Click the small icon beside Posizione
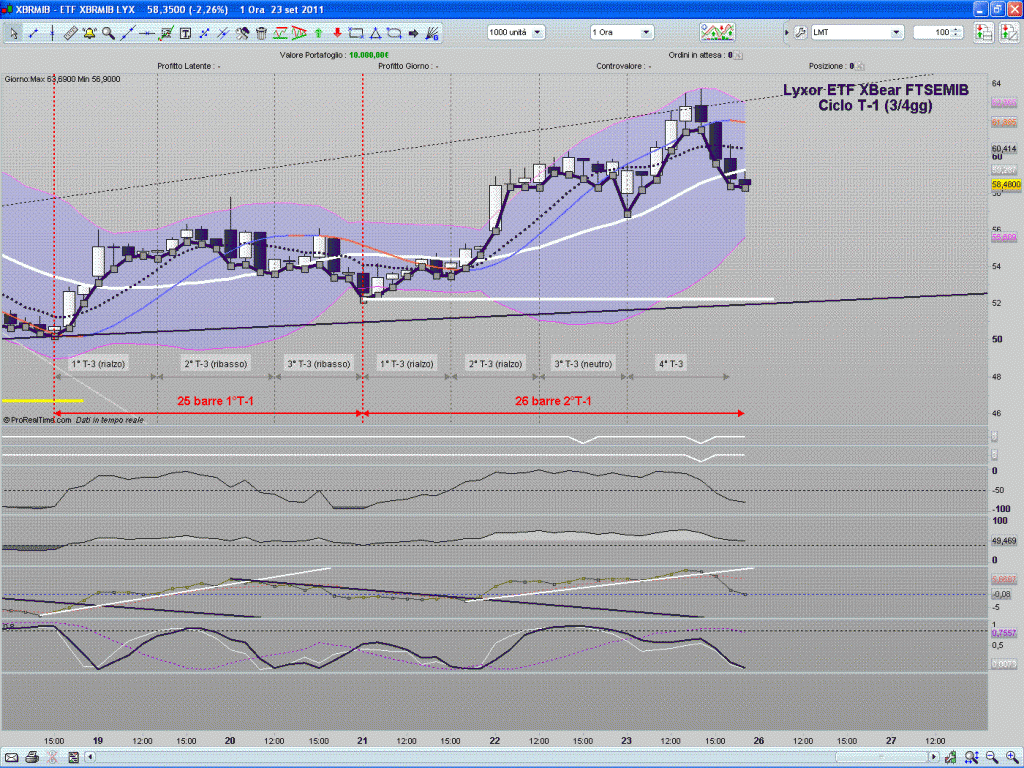1024x768 pixels. click(860, 66)
